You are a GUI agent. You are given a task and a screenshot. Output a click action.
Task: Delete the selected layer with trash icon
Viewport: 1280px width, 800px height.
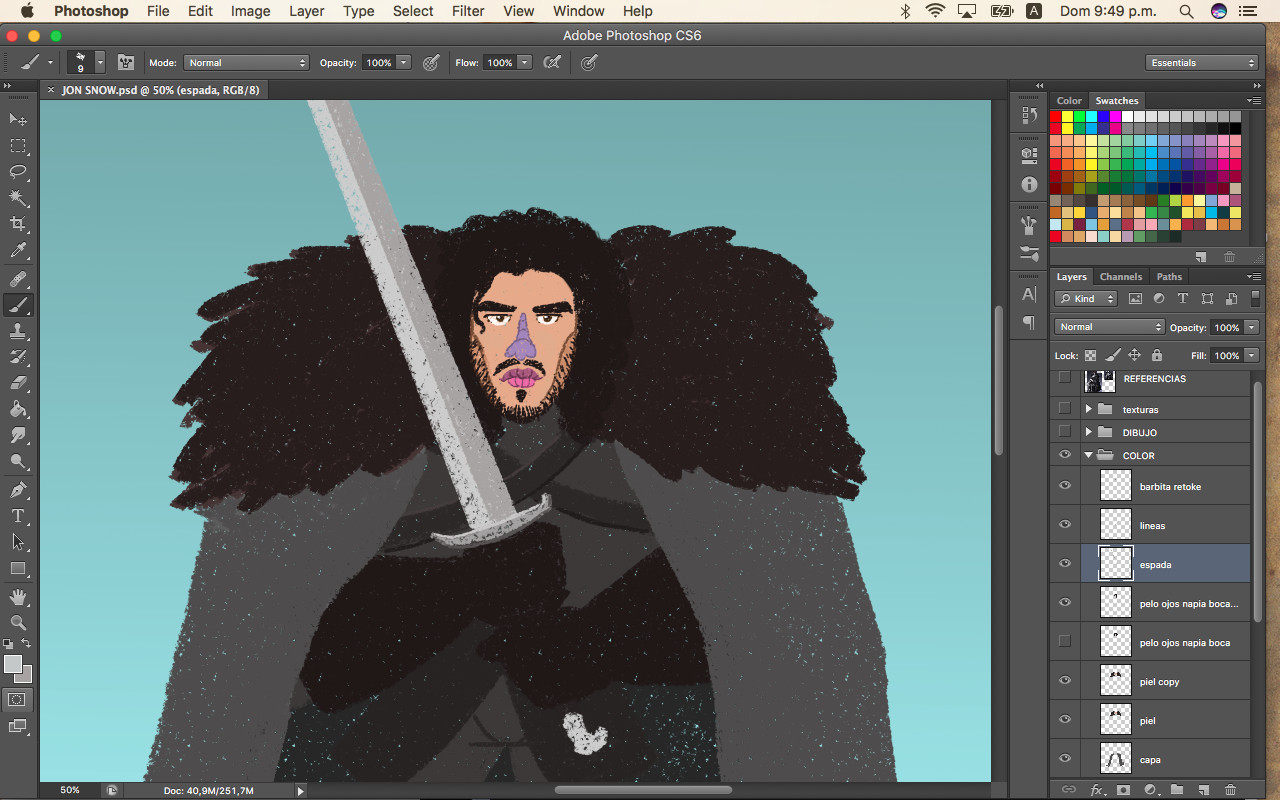click(x=1231, y=790)
